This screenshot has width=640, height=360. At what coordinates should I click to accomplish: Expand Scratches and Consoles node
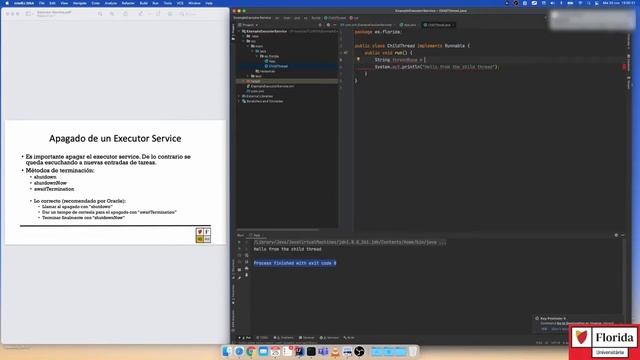coord(239,101)
